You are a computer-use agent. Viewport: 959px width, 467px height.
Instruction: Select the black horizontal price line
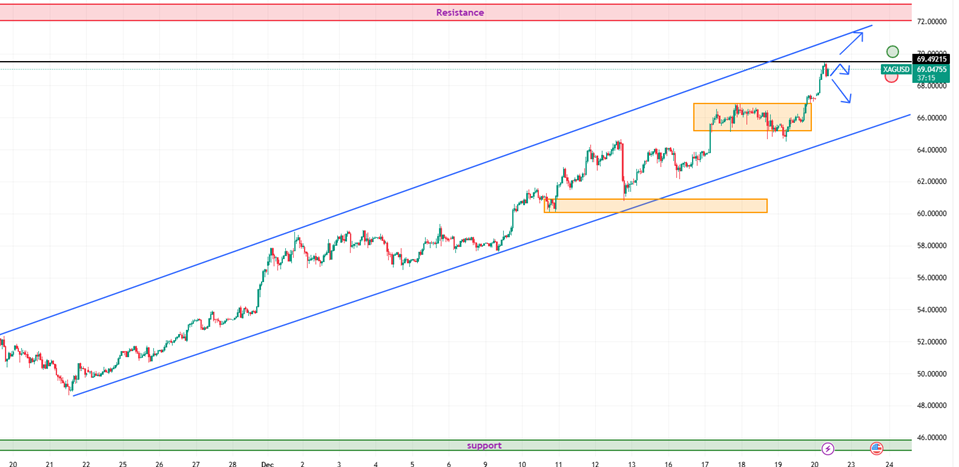click(400, 62)
